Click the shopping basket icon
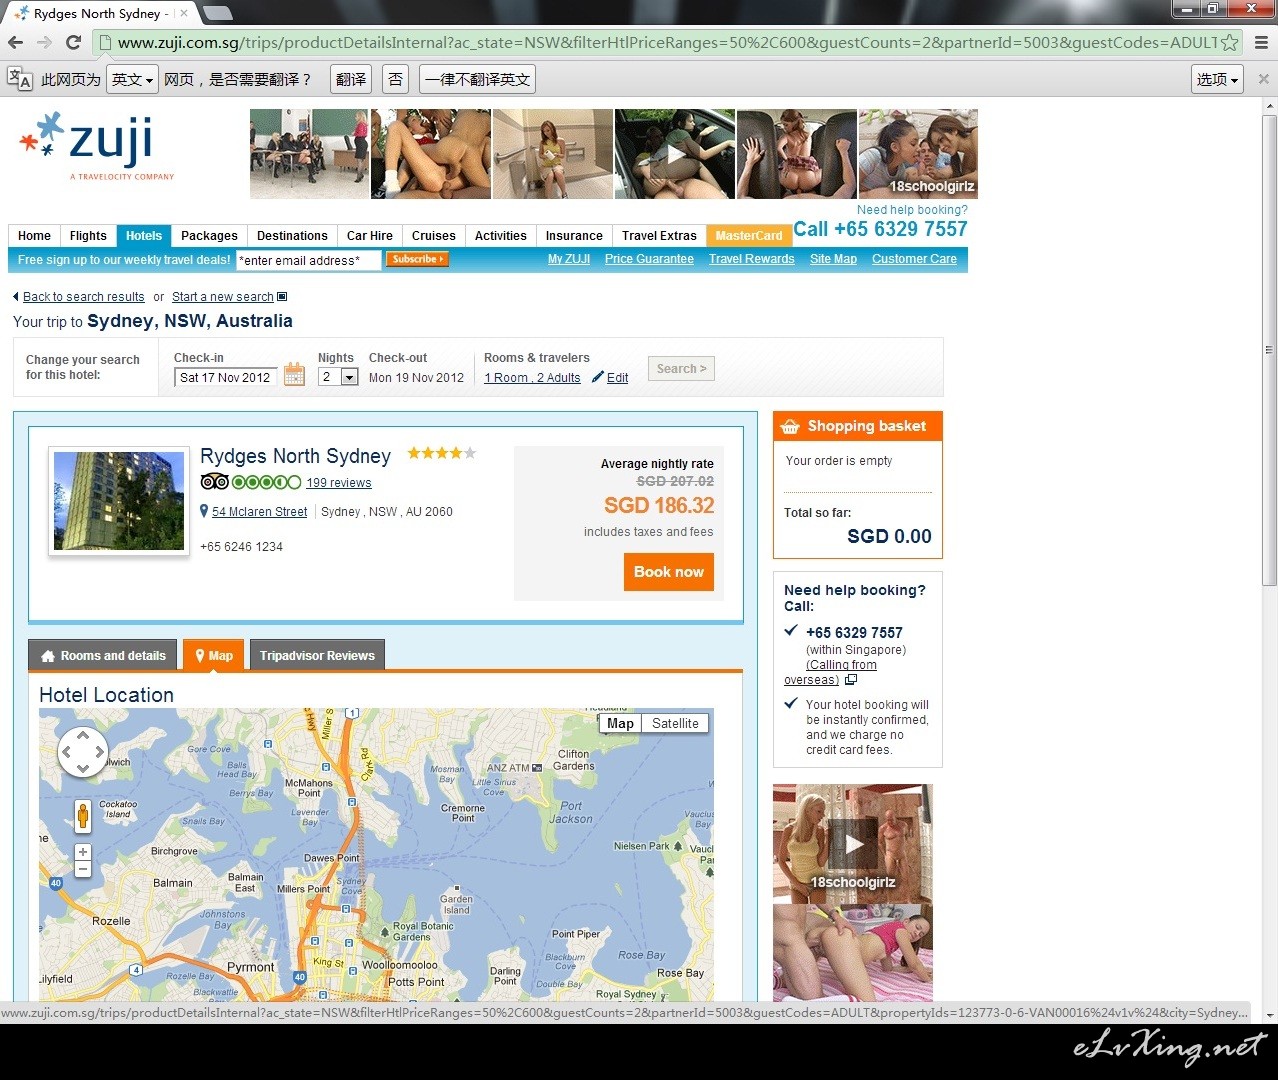1278x1080 pixels. click(x=790, y=427)
